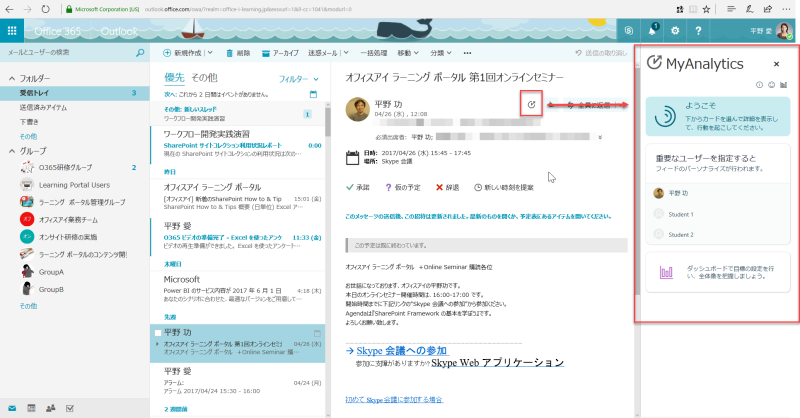Tick the checkbox on the selected 平野 功 message
800x418 pixels.
(x=158, y=333)
